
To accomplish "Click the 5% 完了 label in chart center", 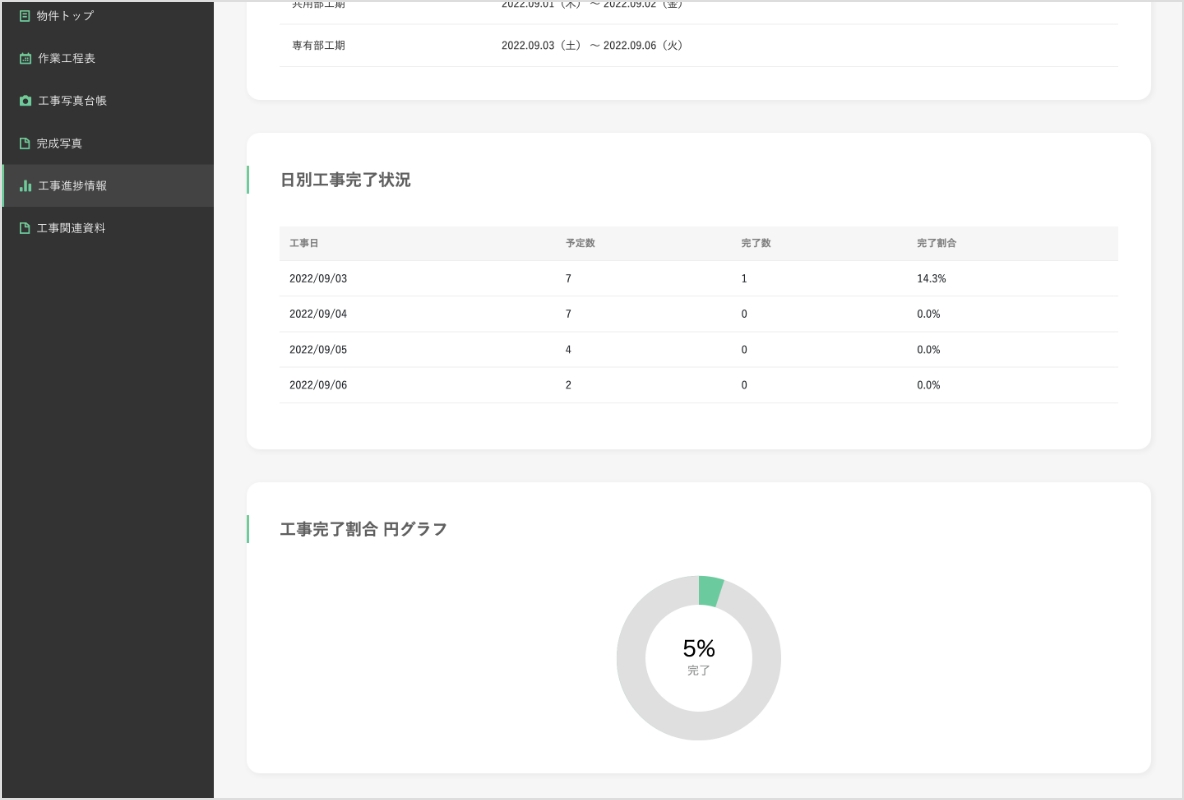I will 699,657.
